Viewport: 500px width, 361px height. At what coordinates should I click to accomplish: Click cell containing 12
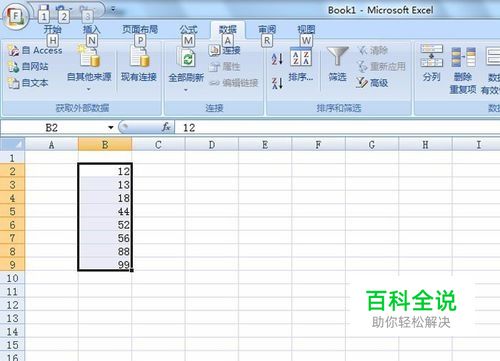105,171
